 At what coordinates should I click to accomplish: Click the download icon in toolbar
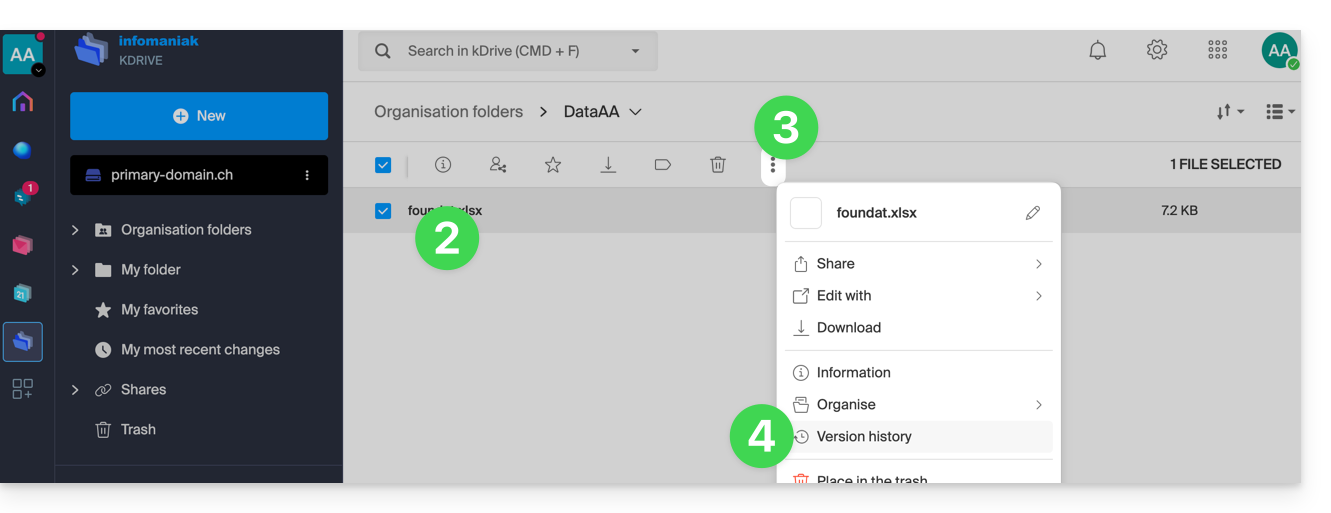(608, 165)
